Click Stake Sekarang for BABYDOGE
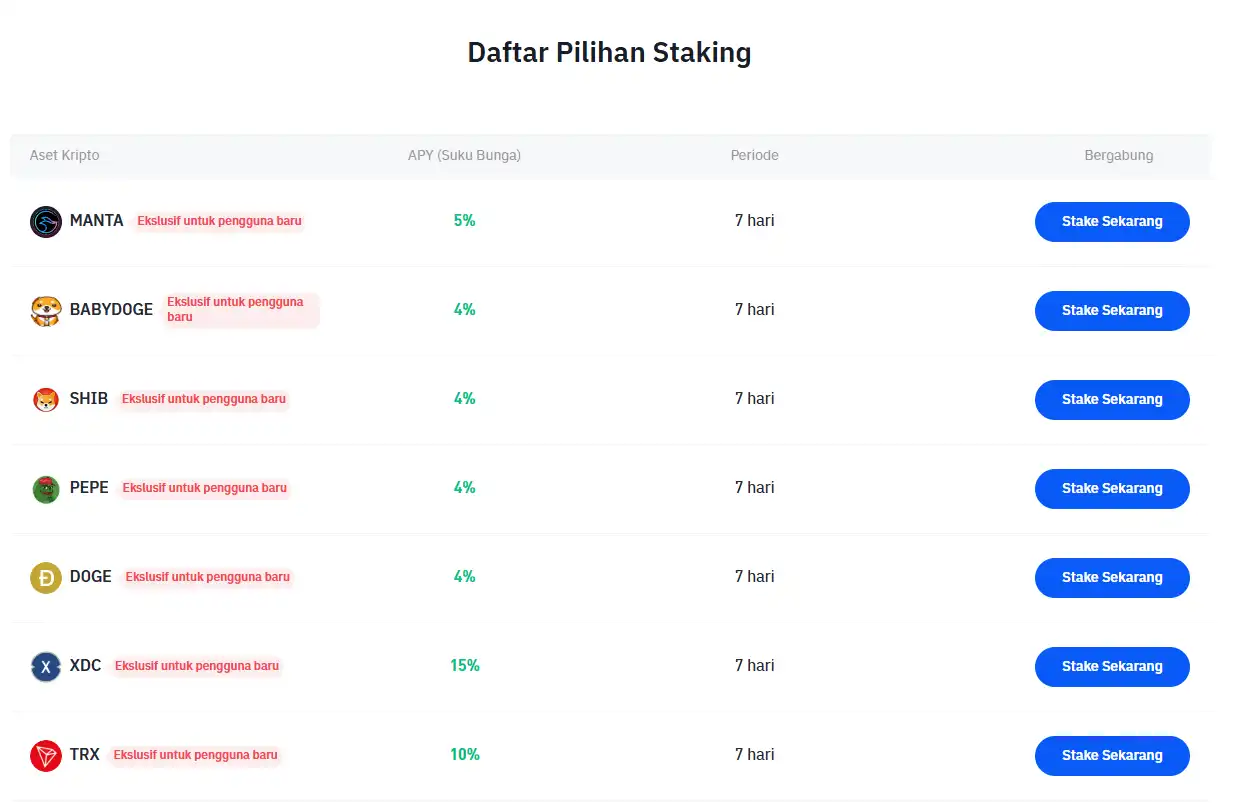 [1111, 310]
